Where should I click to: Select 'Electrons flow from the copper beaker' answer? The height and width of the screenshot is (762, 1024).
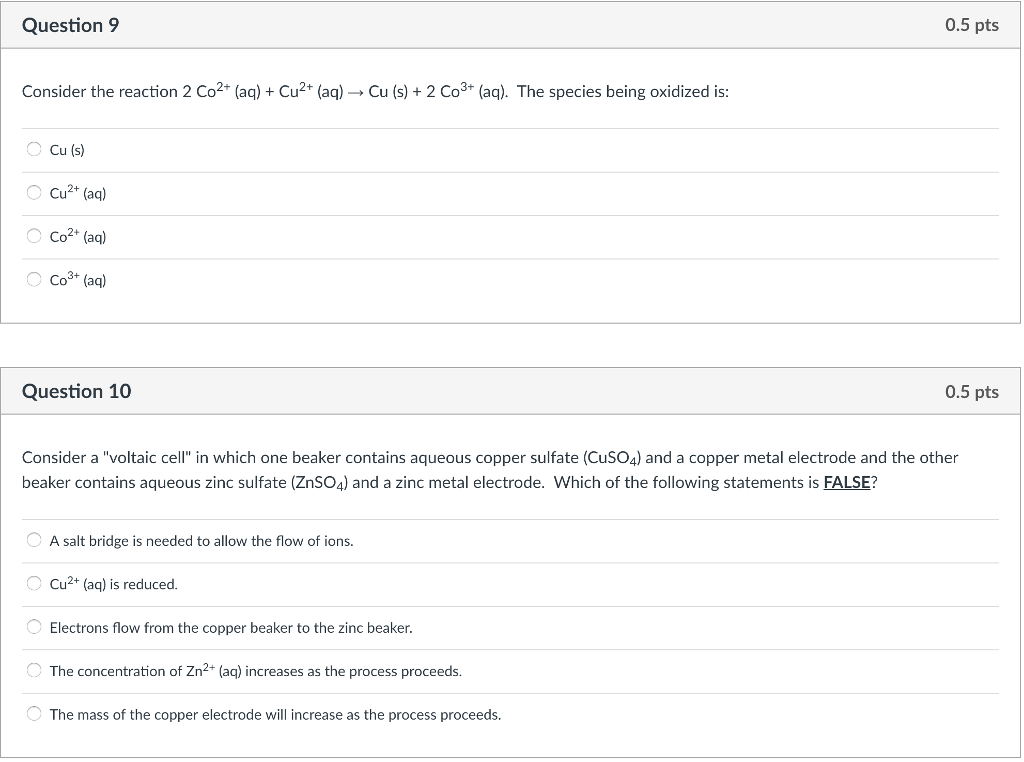click(34, 627)
